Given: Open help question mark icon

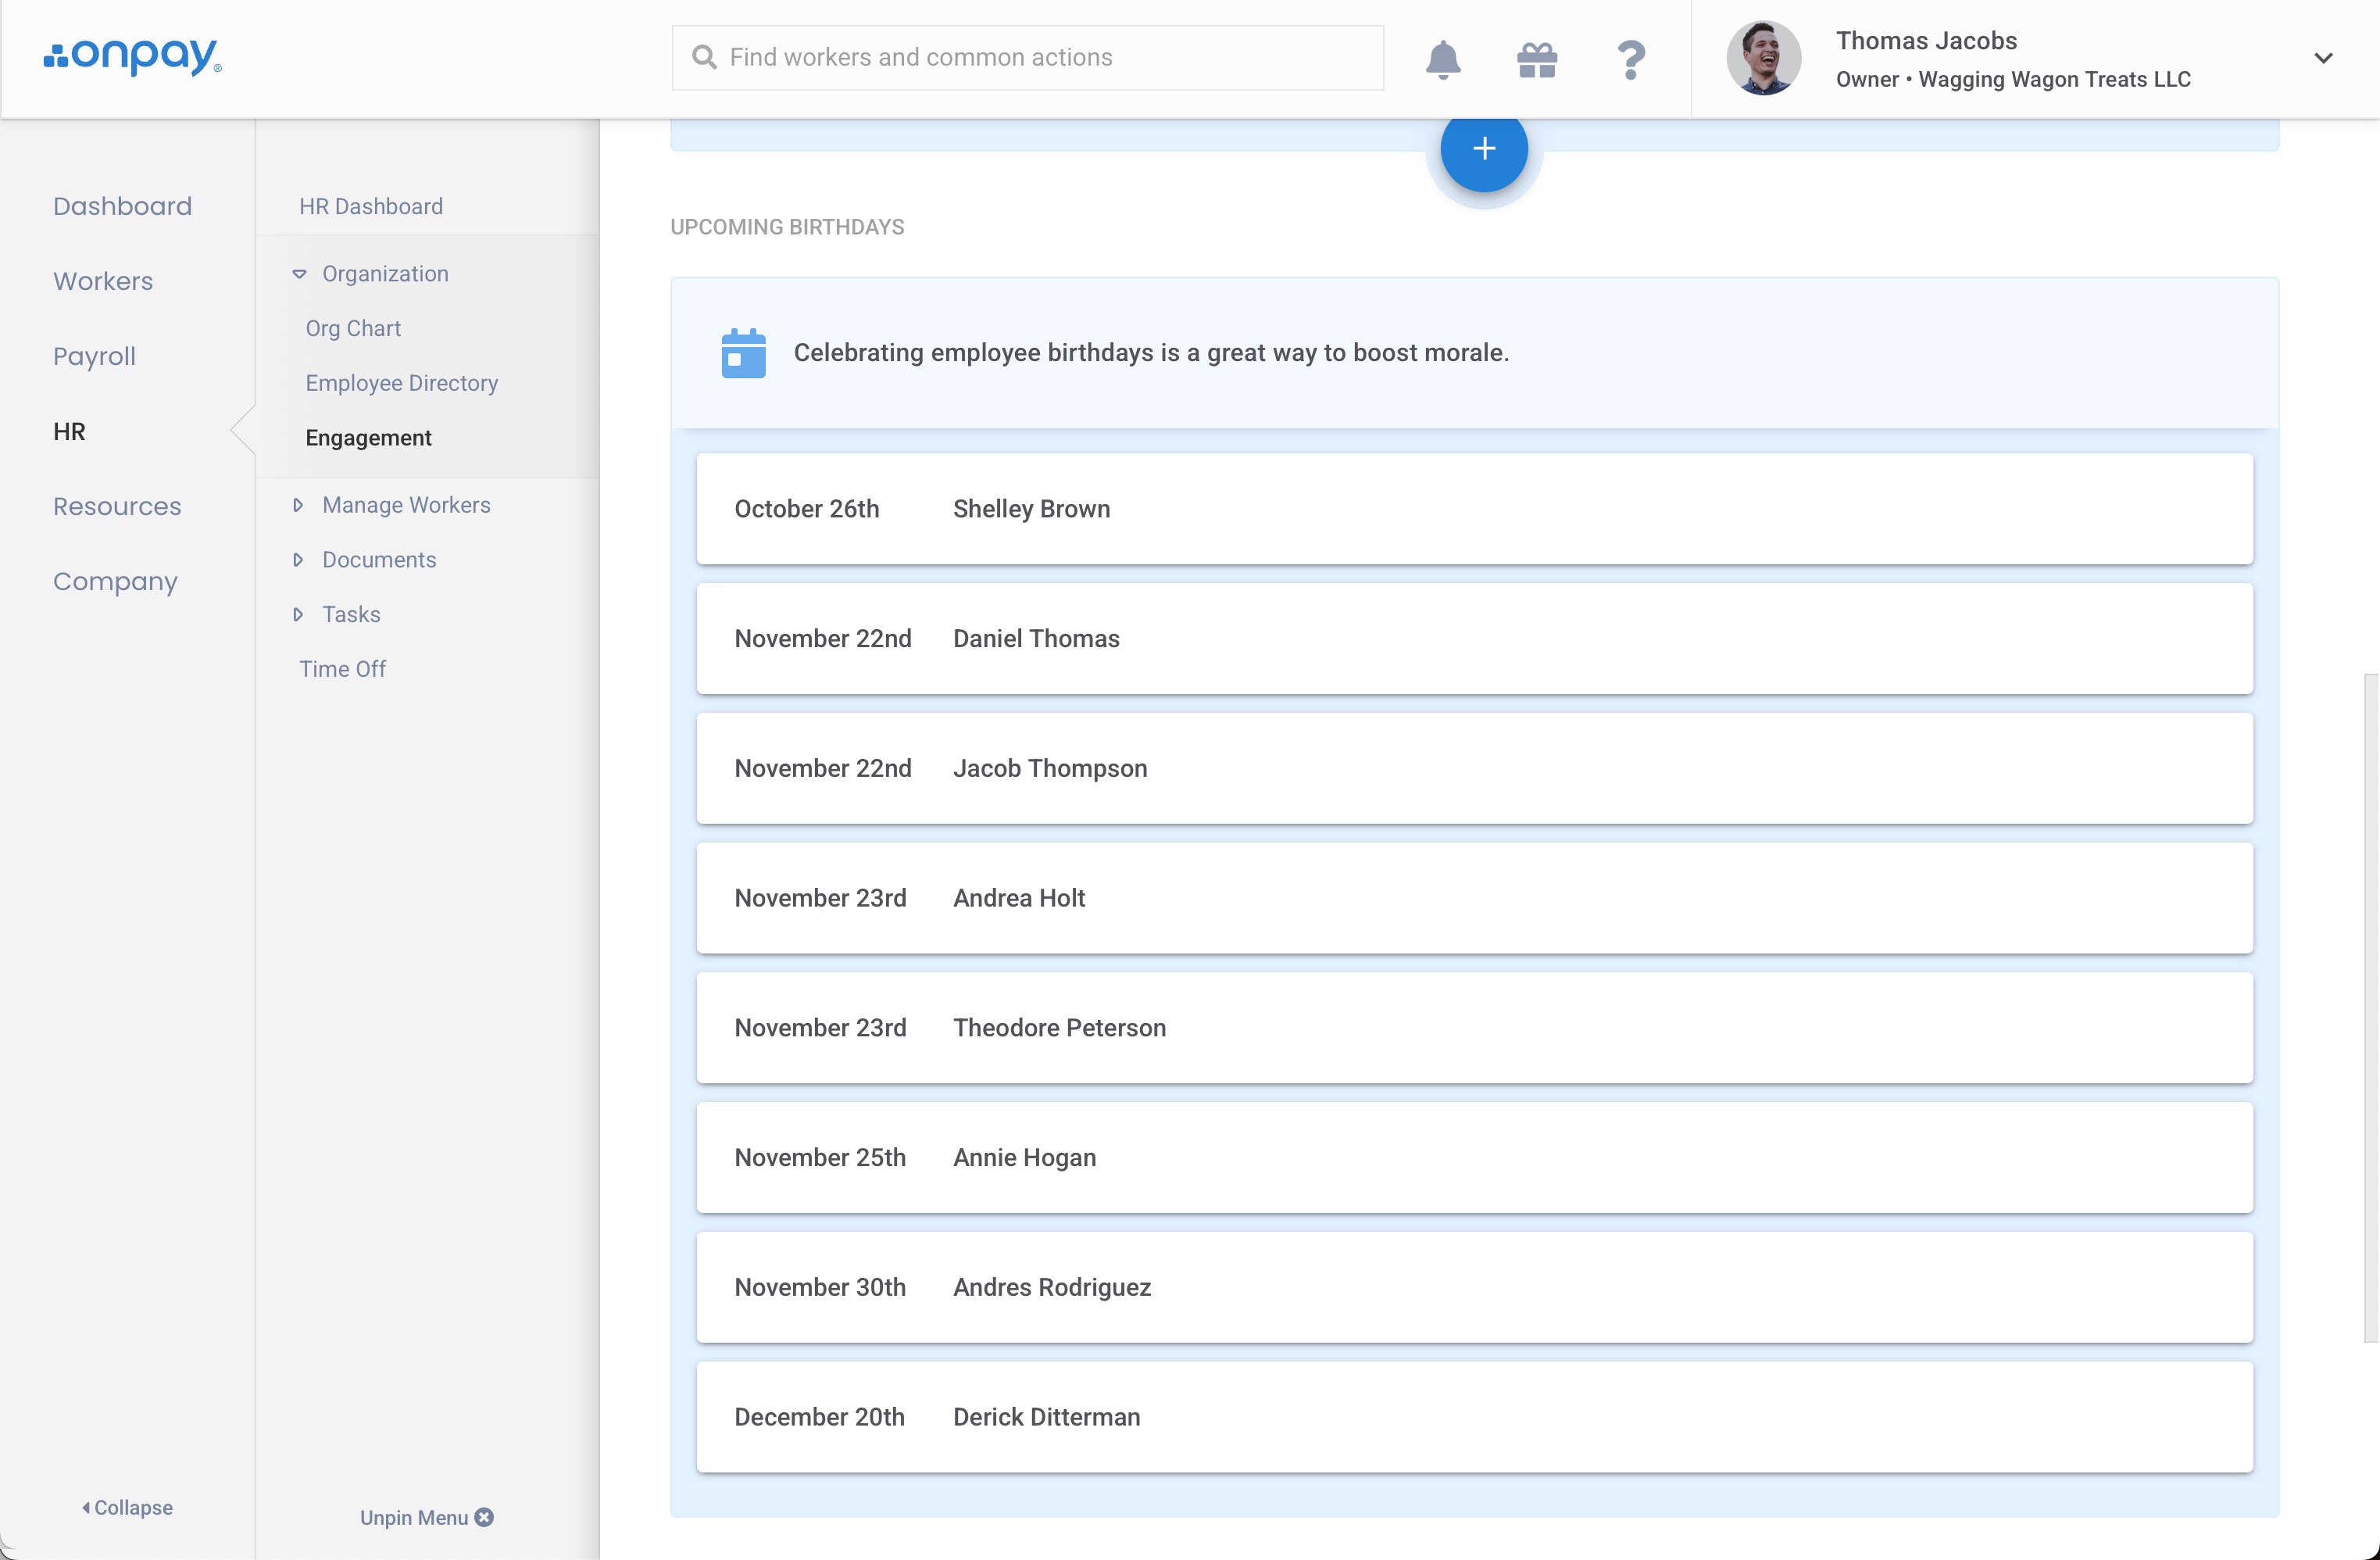Looking at the screenshot, I should (1630, 59).
